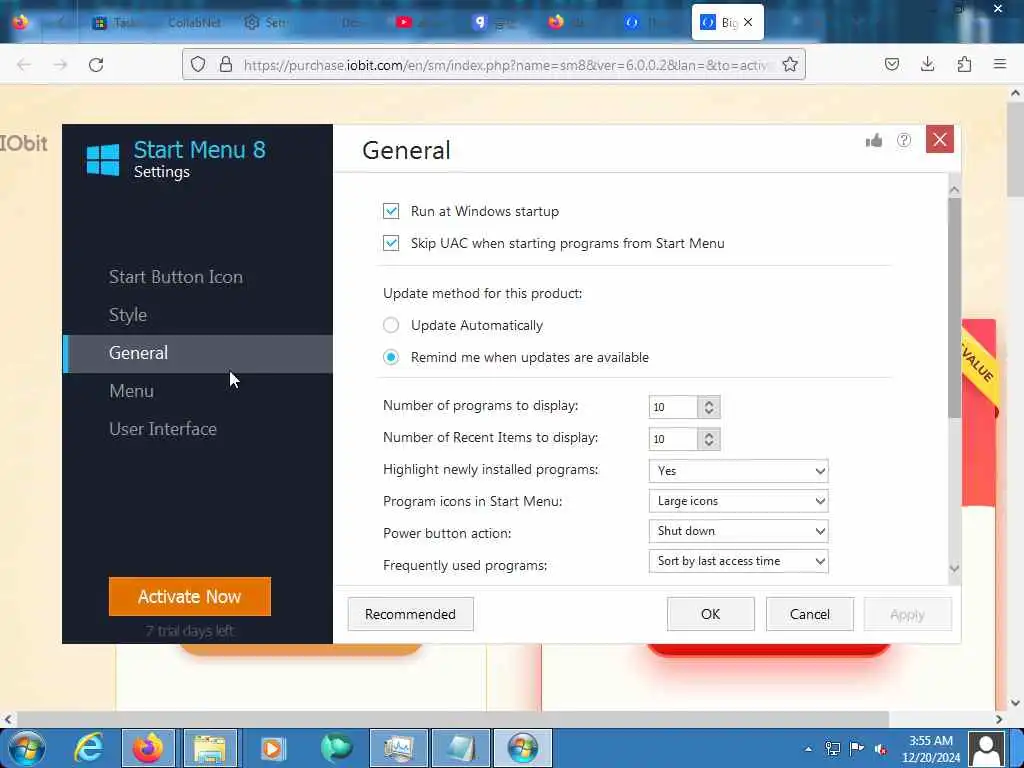Viewport: 1024px width, 768px height.
Task: Open the Save to Pocket icon
Action: [x=892, y=64]
